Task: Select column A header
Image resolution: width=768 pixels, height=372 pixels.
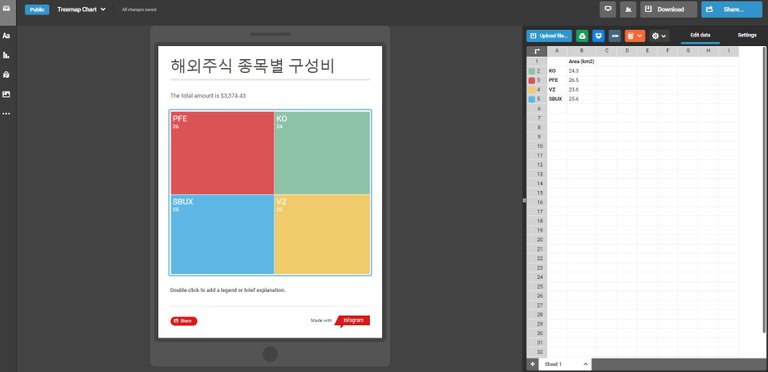Action: point(557,51)
